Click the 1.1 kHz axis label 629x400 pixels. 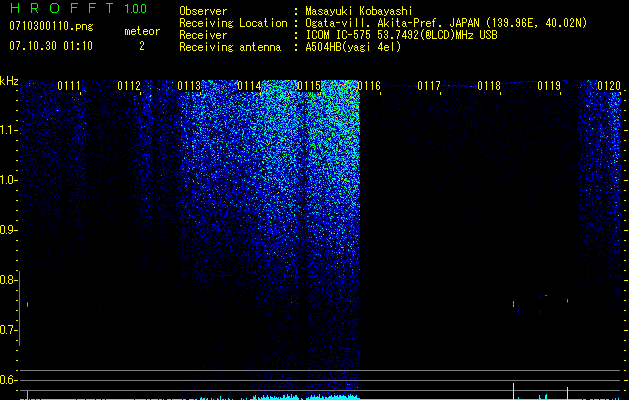[8, 130]
